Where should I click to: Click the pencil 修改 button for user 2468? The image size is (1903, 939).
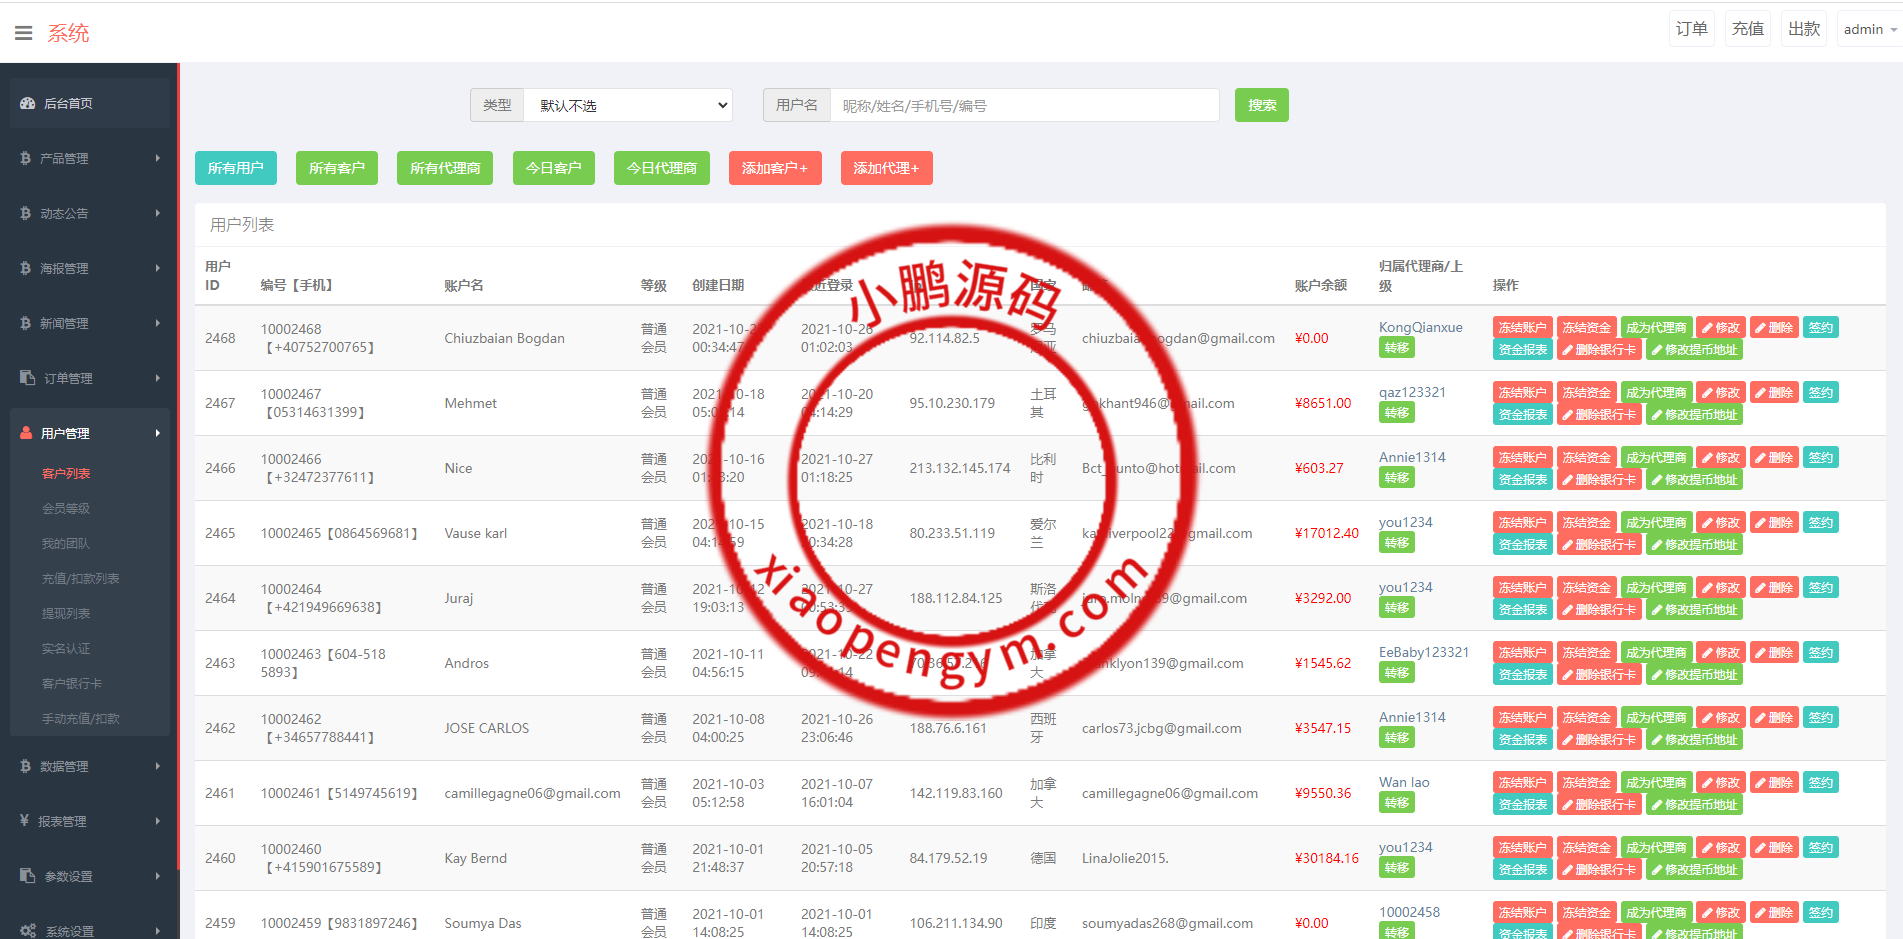click(1720, 328)
